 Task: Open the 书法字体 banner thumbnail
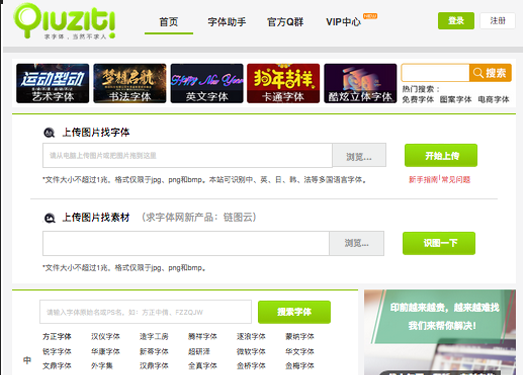pyautogui.click(x=130, y=83)
